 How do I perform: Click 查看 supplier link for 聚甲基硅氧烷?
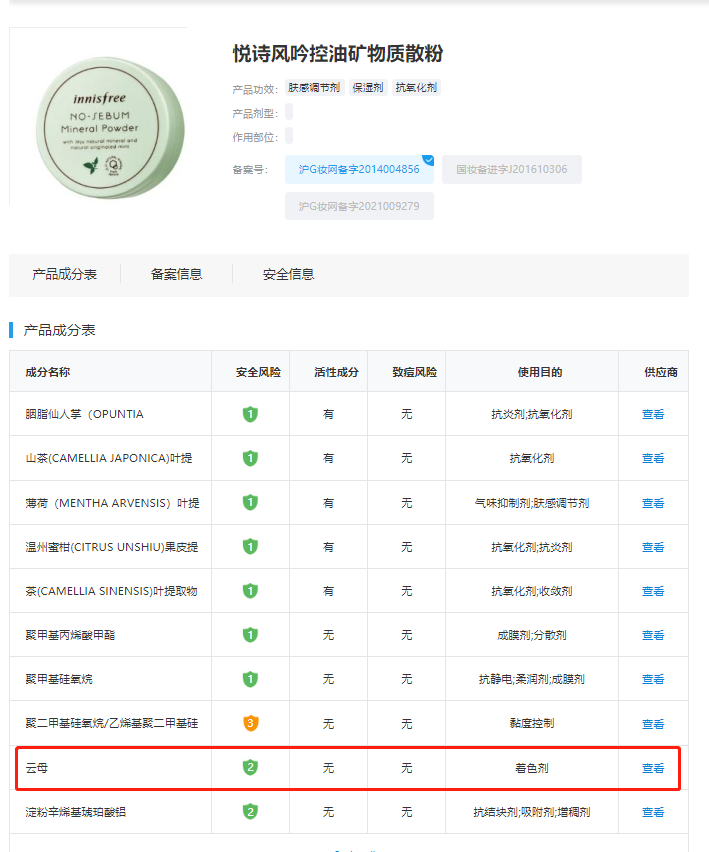coord(653,679)
